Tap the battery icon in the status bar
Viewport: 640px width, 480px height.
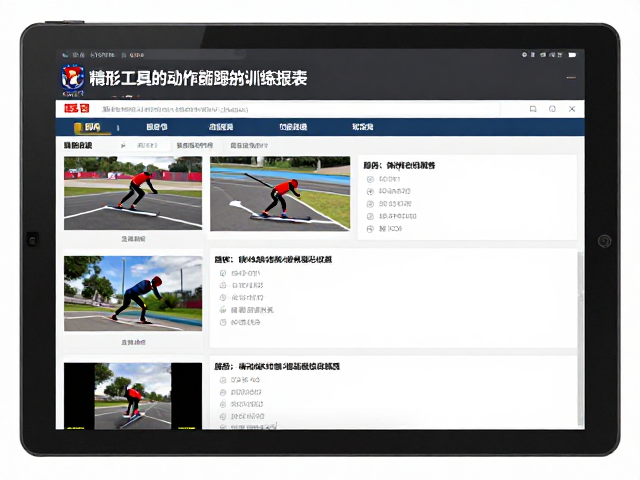coord(572,55)
